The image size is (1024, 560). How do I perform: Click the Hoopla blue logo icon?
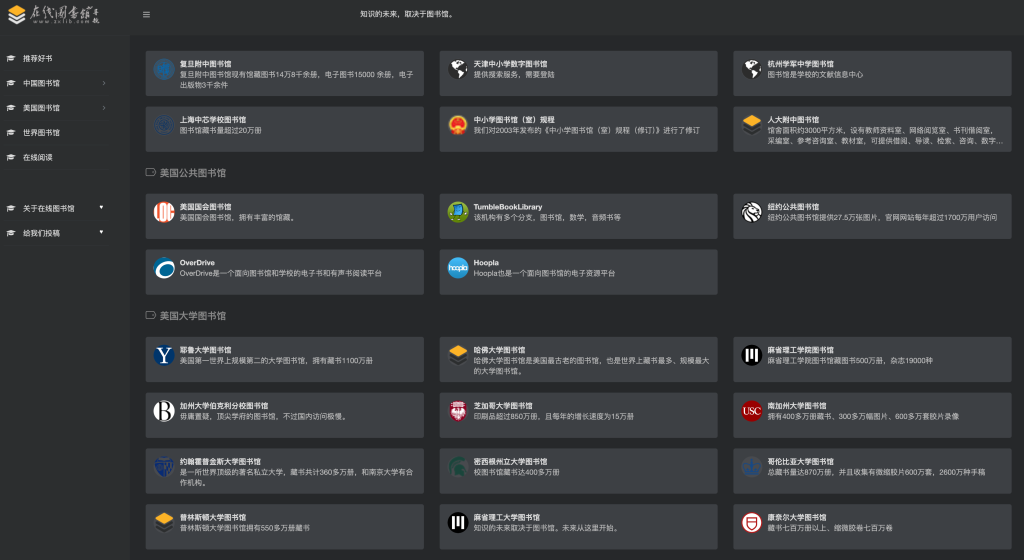click(458, 268)
